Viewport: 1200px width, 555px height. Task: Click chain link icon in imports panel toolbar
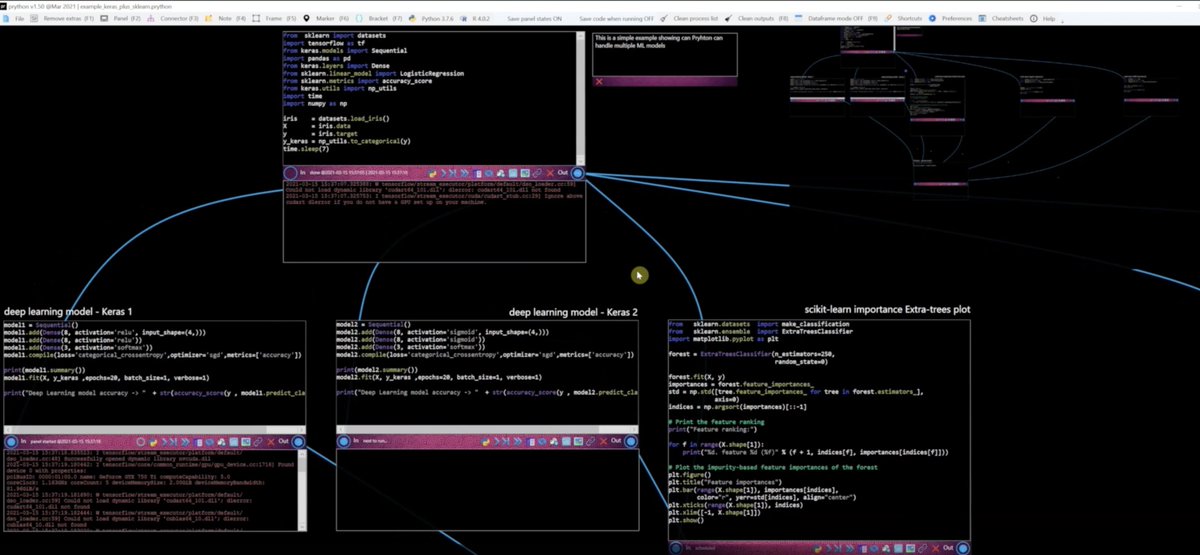click(x=537, y=173)
